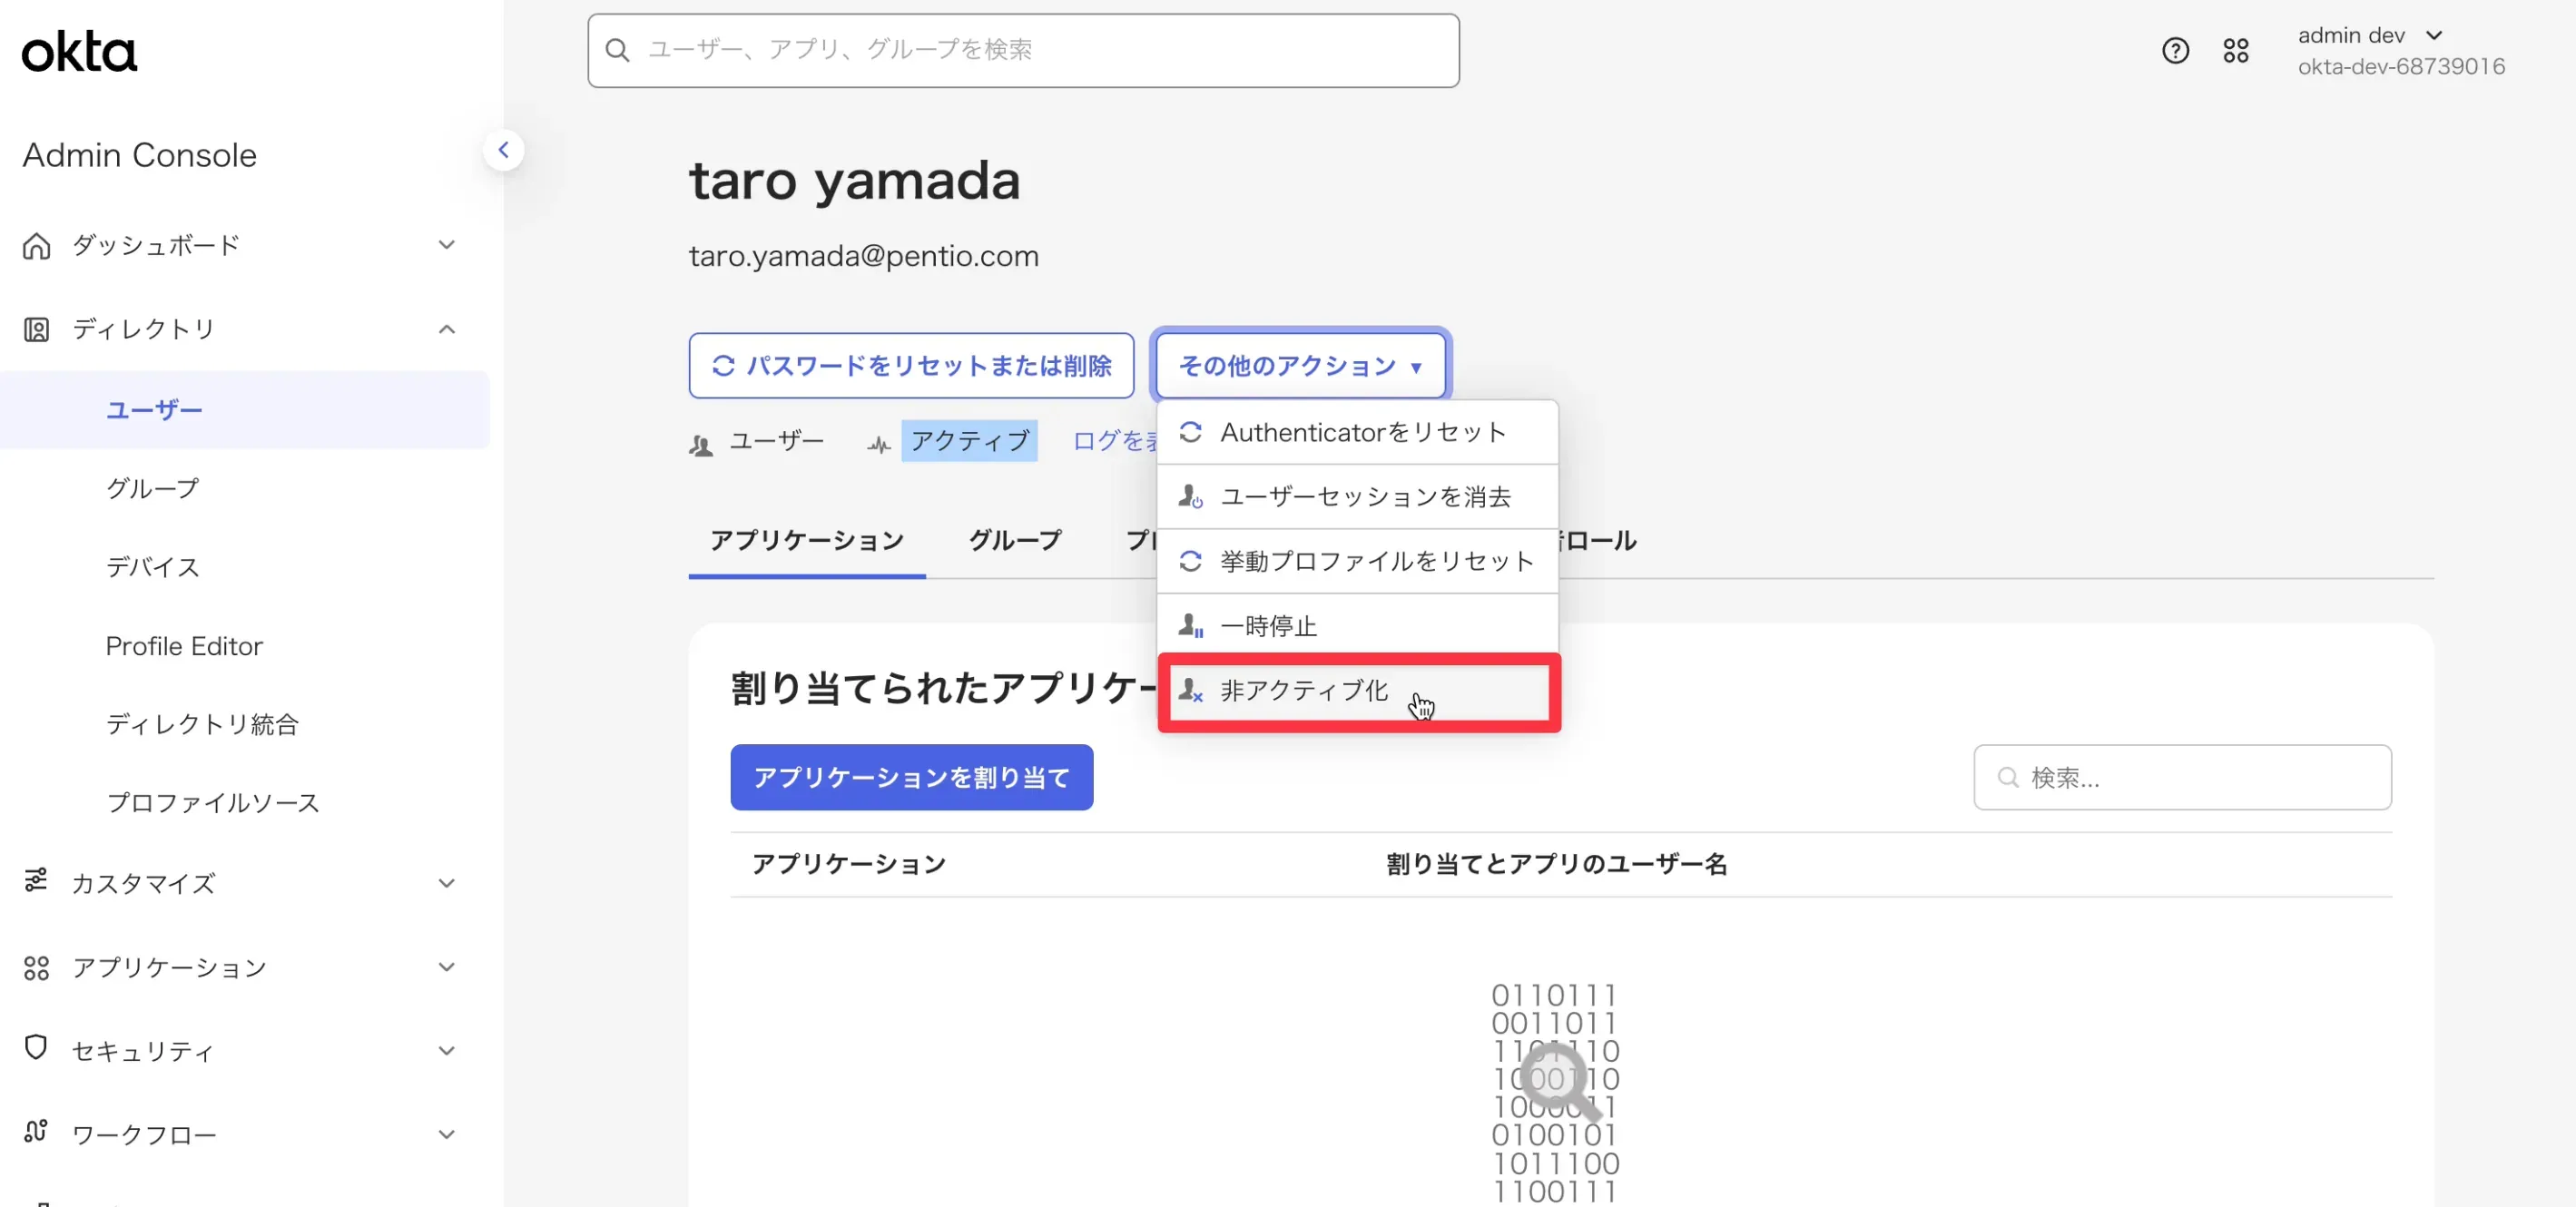The image size is (2576, 1207).
Task: Click the okta logo
Action: 79,51
